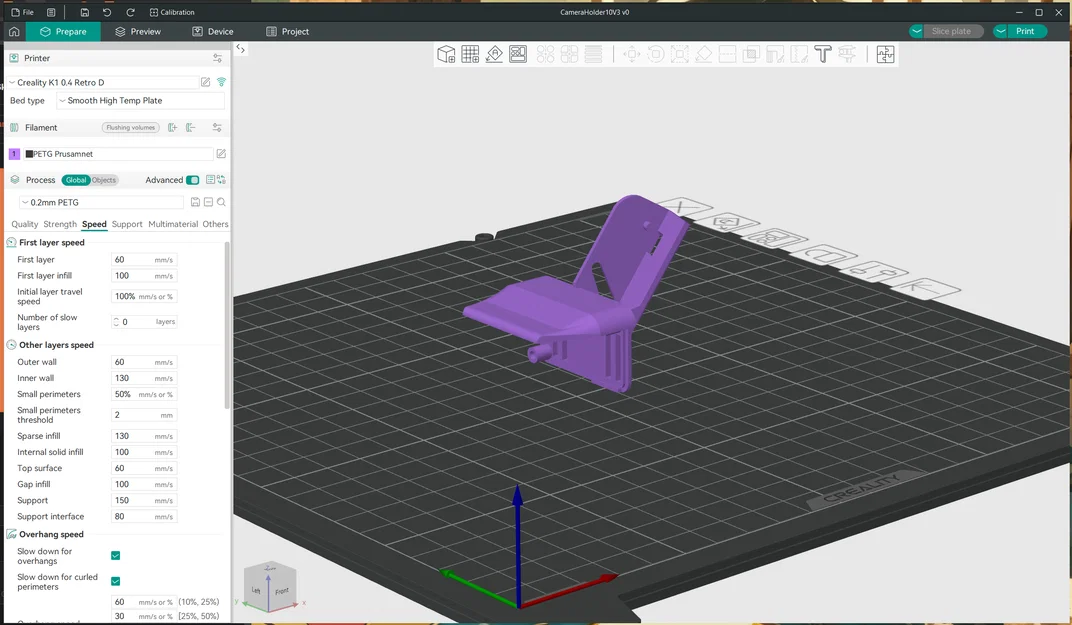This screenshot has width=1072, height=625.
Task: Click the Auto orient icon
Action: (x=494, y=54)
